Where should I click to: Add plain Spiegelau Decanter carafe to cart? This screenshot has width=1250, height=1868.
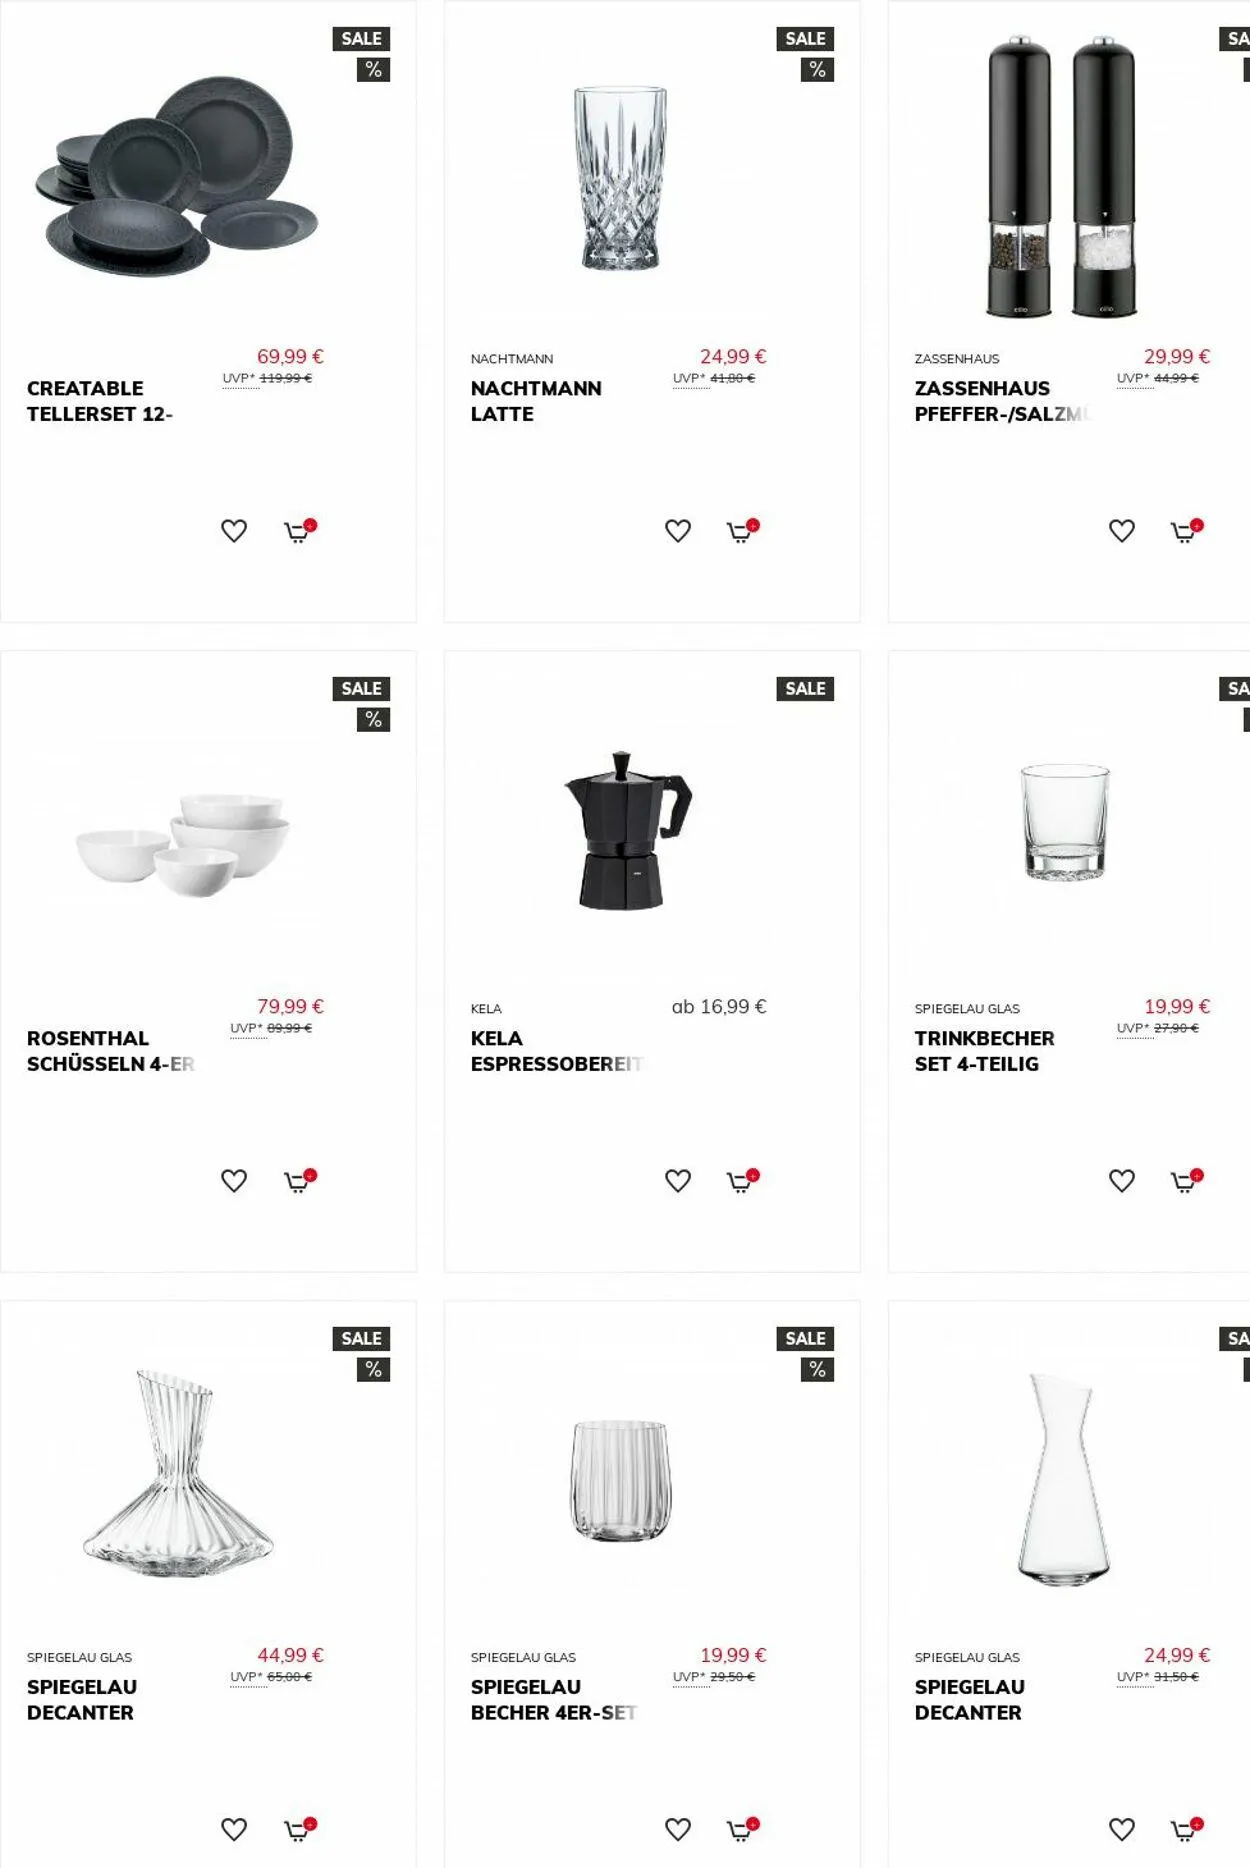1187,1830
